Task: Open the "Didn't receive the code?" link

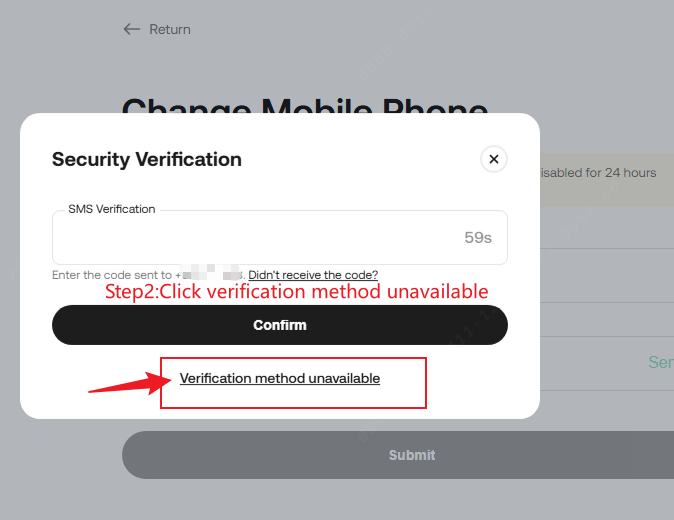Action: (313, 275)
